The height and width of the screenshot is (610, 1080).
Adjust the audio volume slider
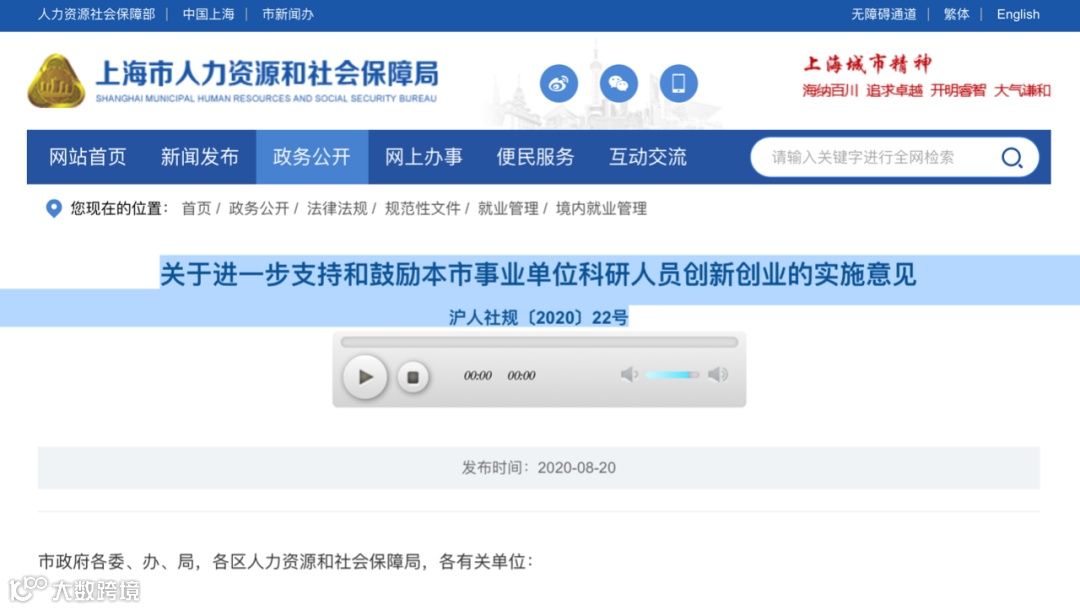click(x=672, y=375)
